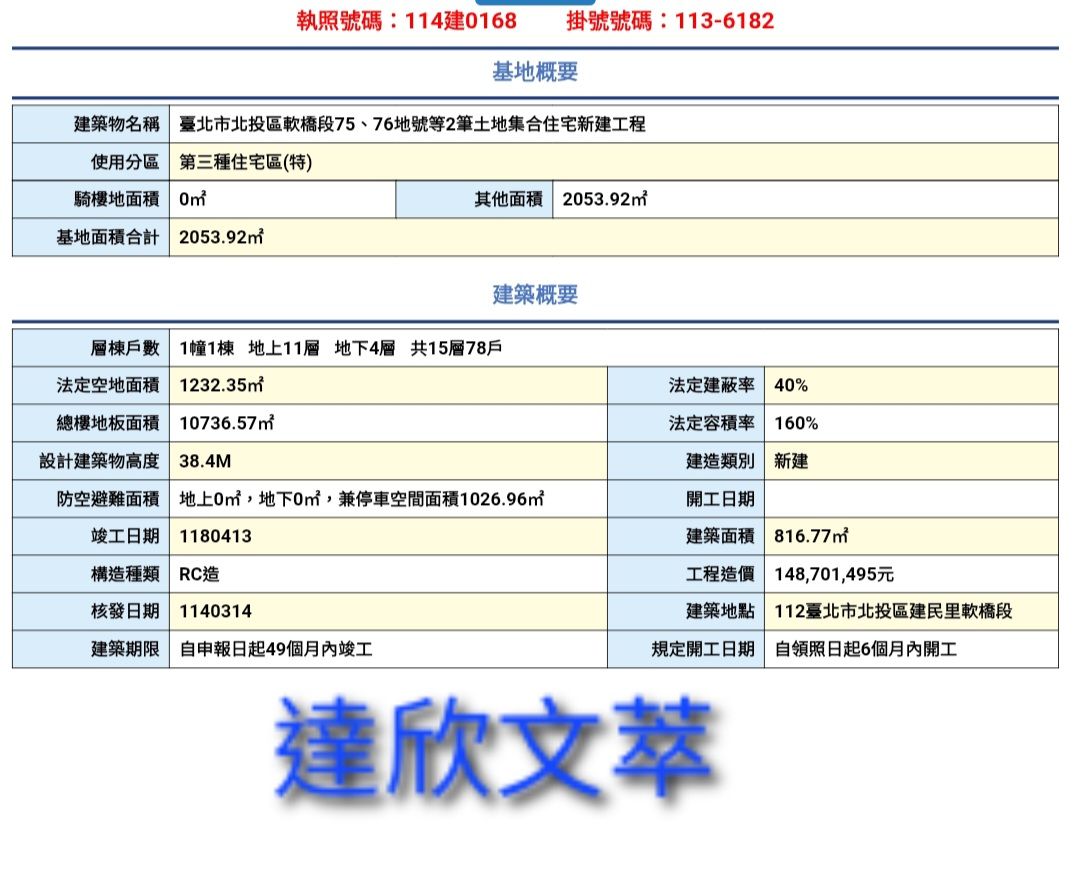Click the 法定空地面積 label

[107, 386]
